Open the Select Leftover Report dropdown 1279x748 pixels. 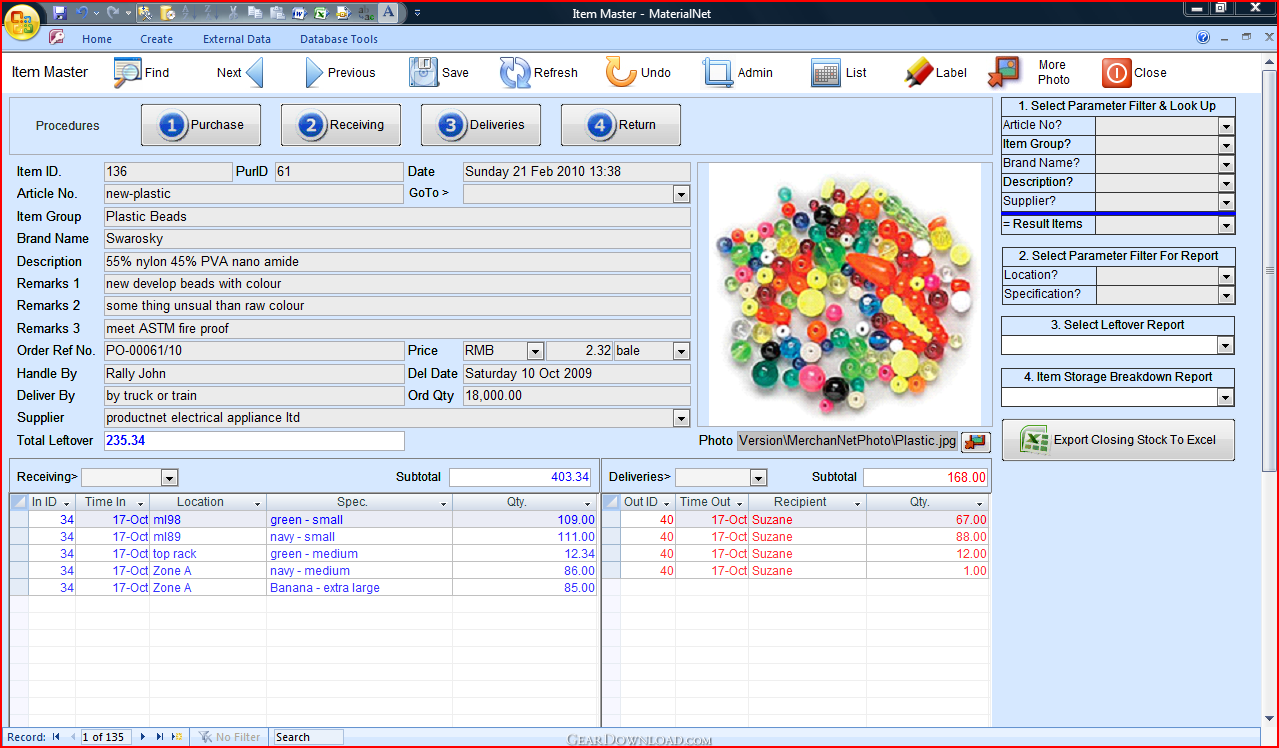(x=1225, y=345)
